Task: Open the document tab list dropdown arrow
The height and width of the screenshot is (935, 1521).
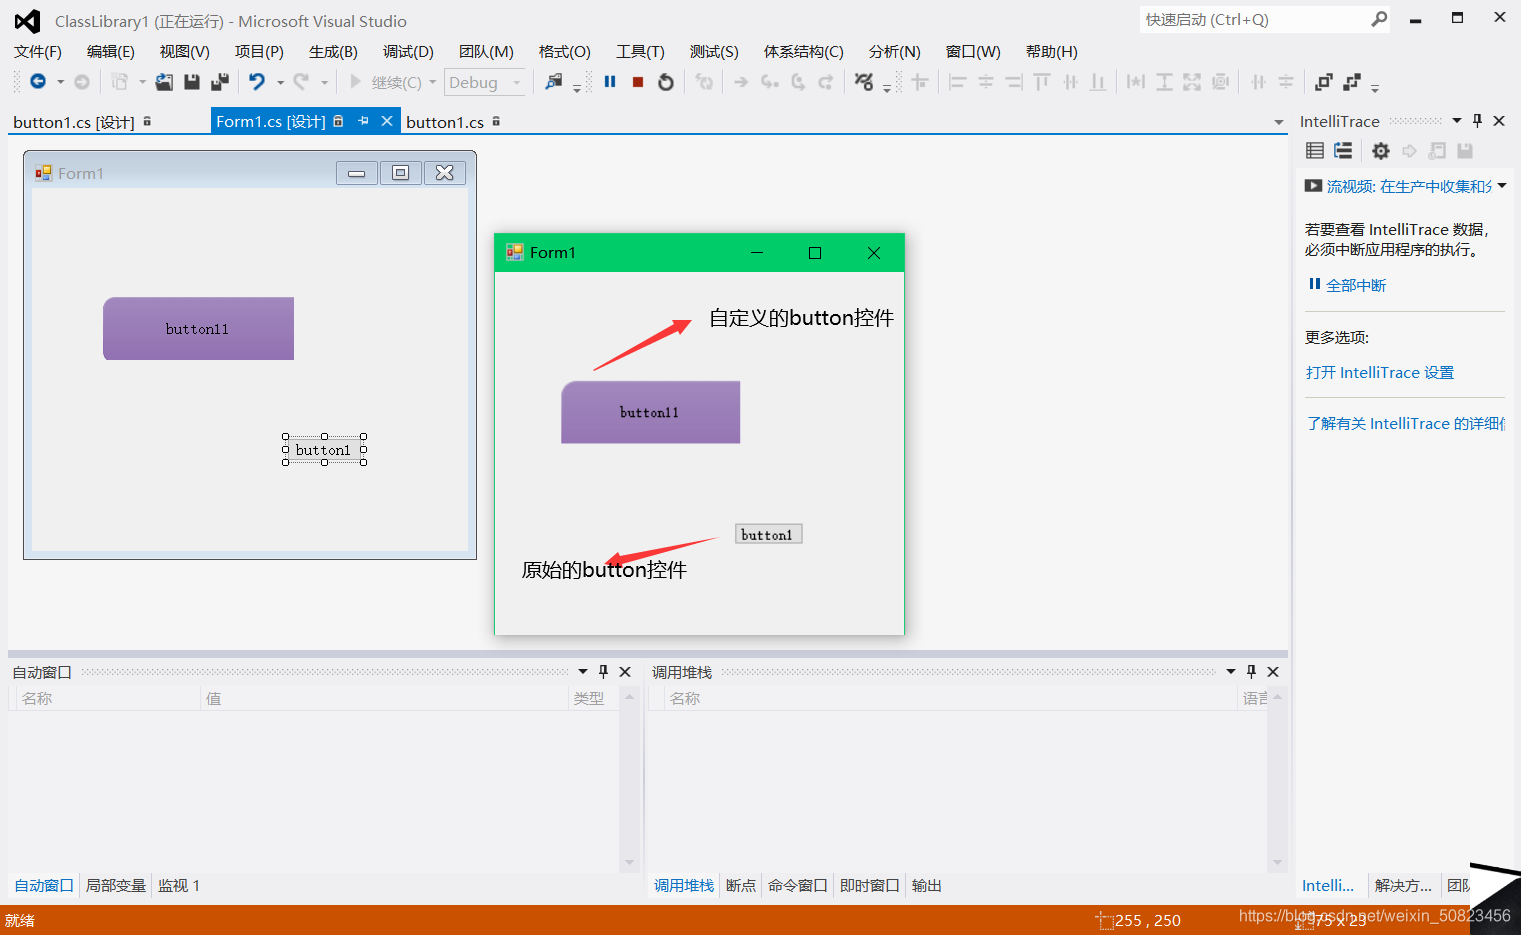Action: click(x=1278, y=122)
